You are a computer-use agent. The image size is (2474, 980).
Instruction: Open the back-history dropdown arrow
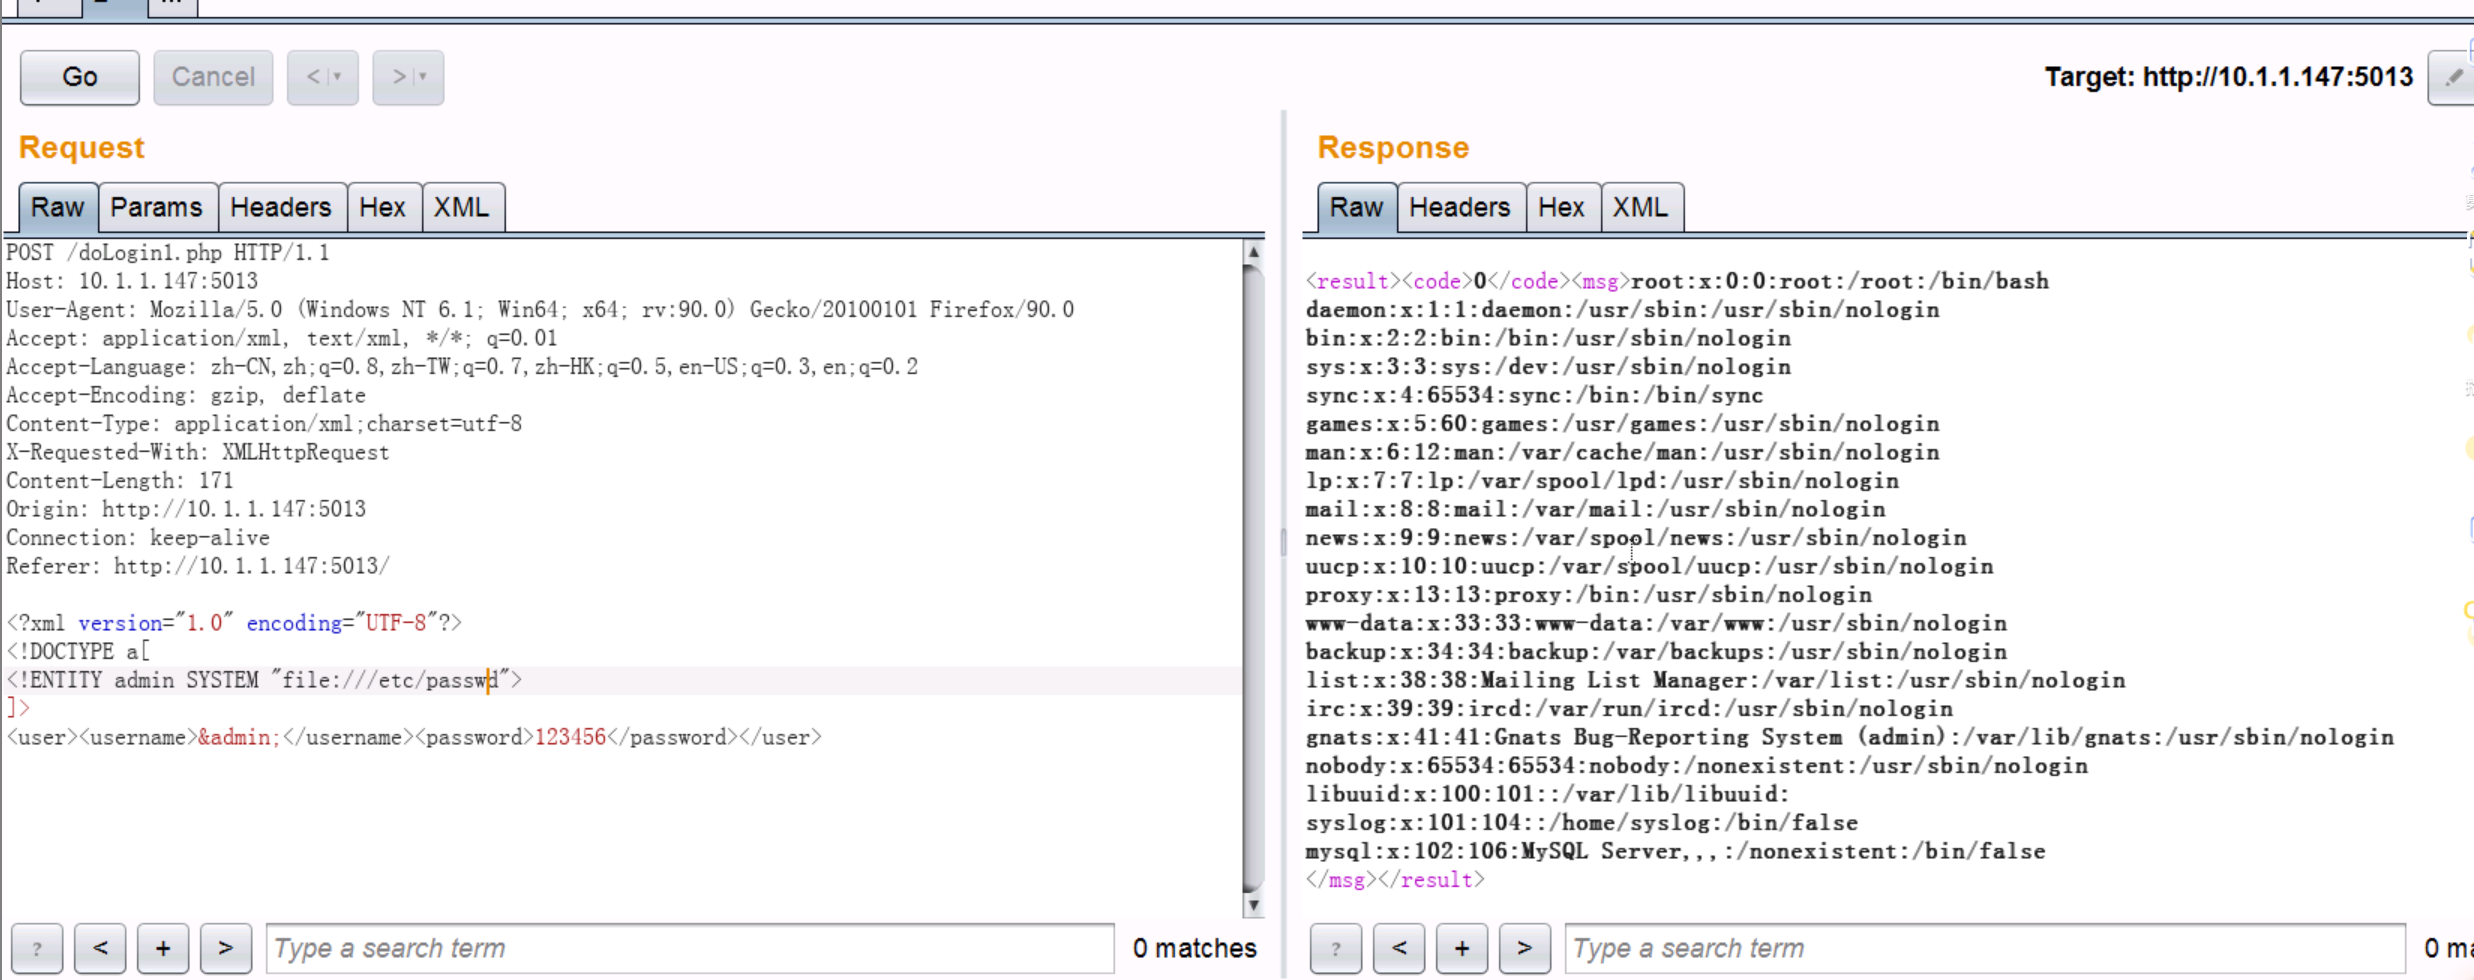pyautogui.click(x=336, y=77)
